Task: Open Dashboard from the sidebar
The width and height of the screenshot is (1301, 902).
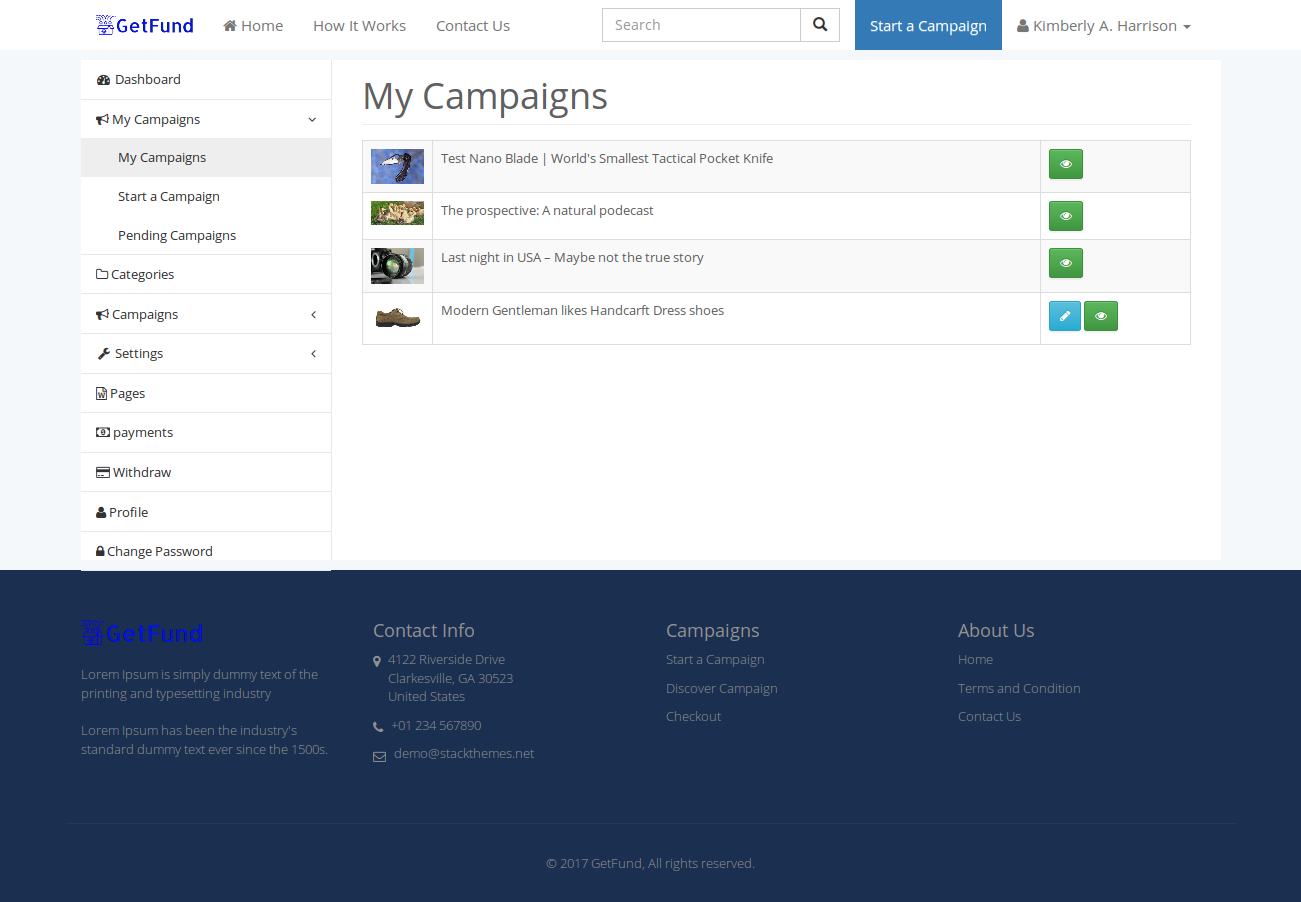Action: (x=206, y=80)
